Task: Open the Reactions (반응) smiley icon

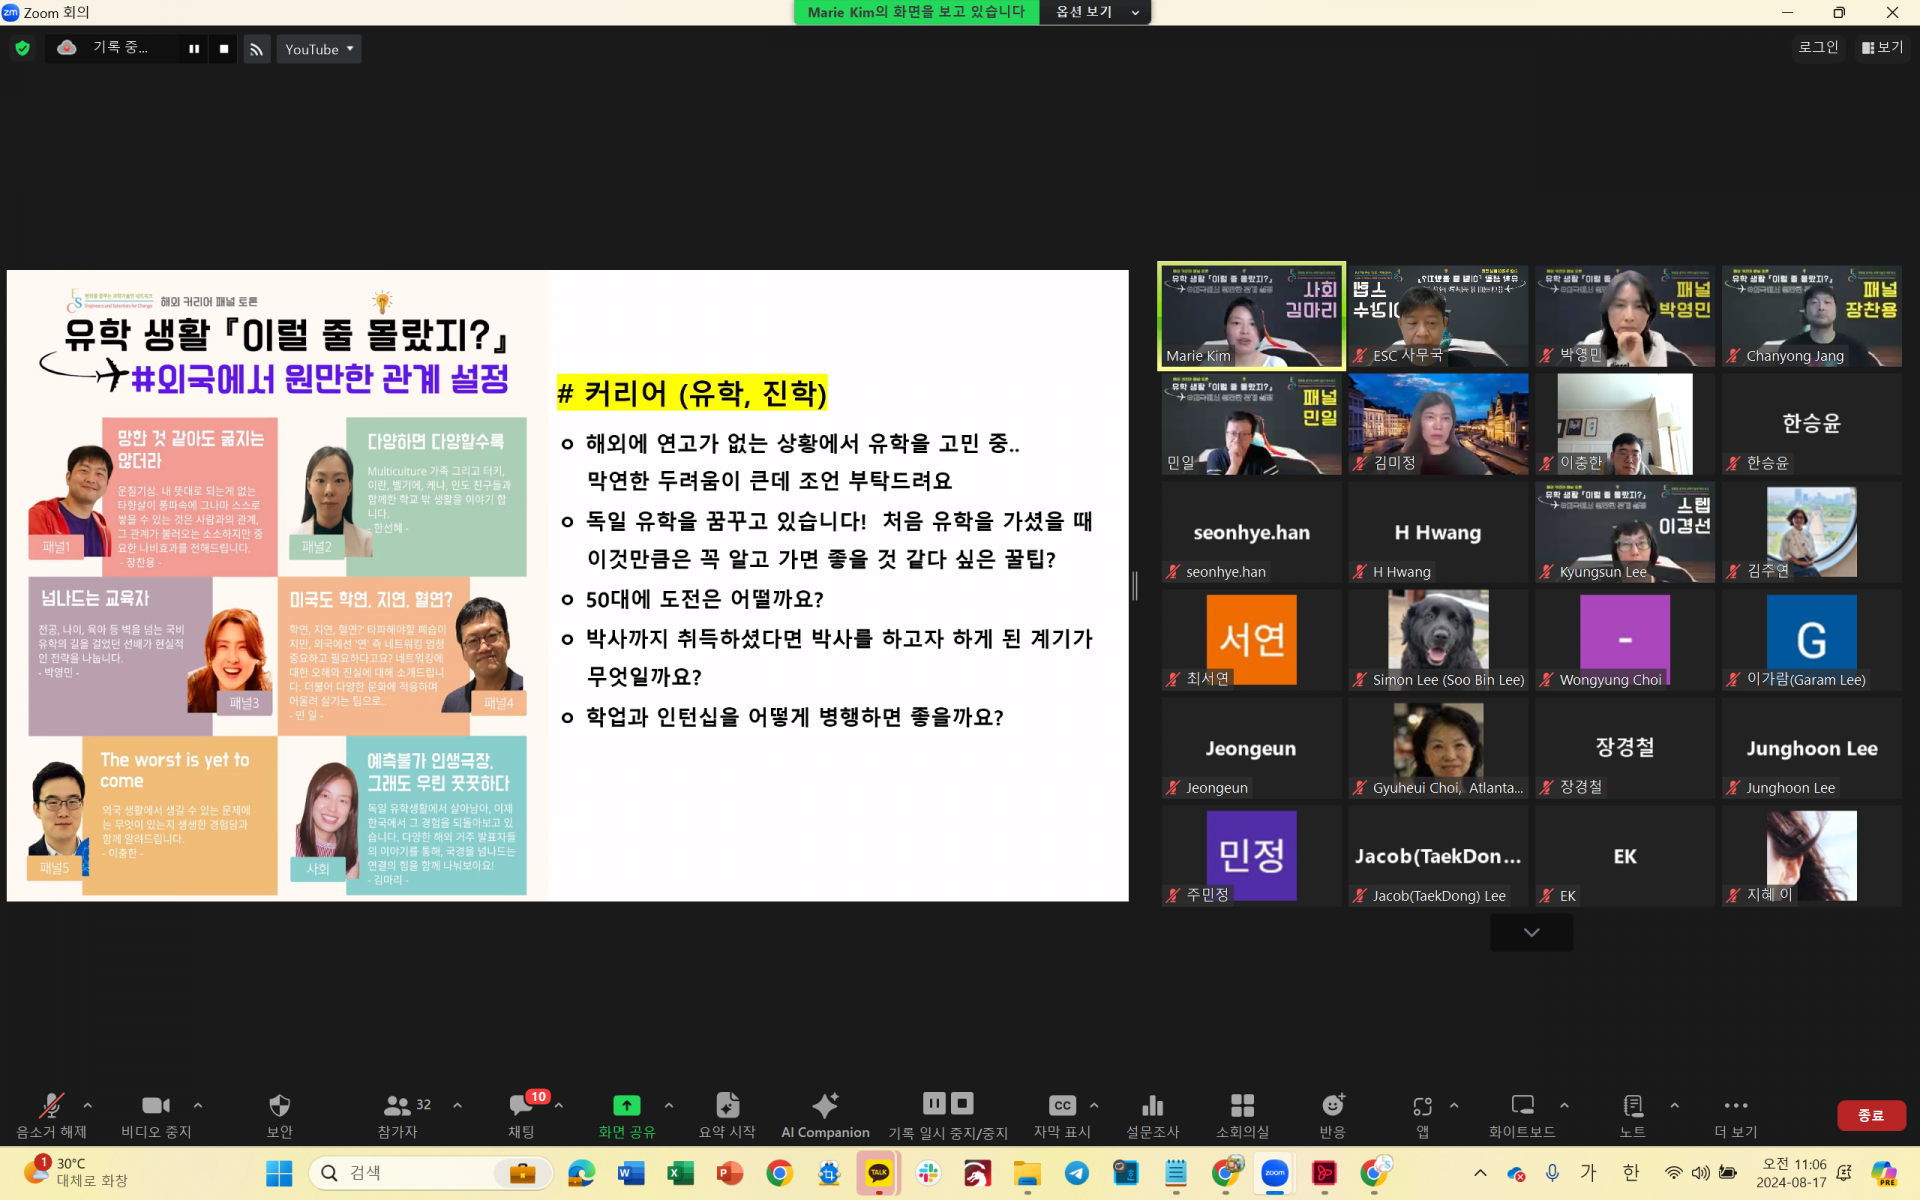Action: 1332,1105
